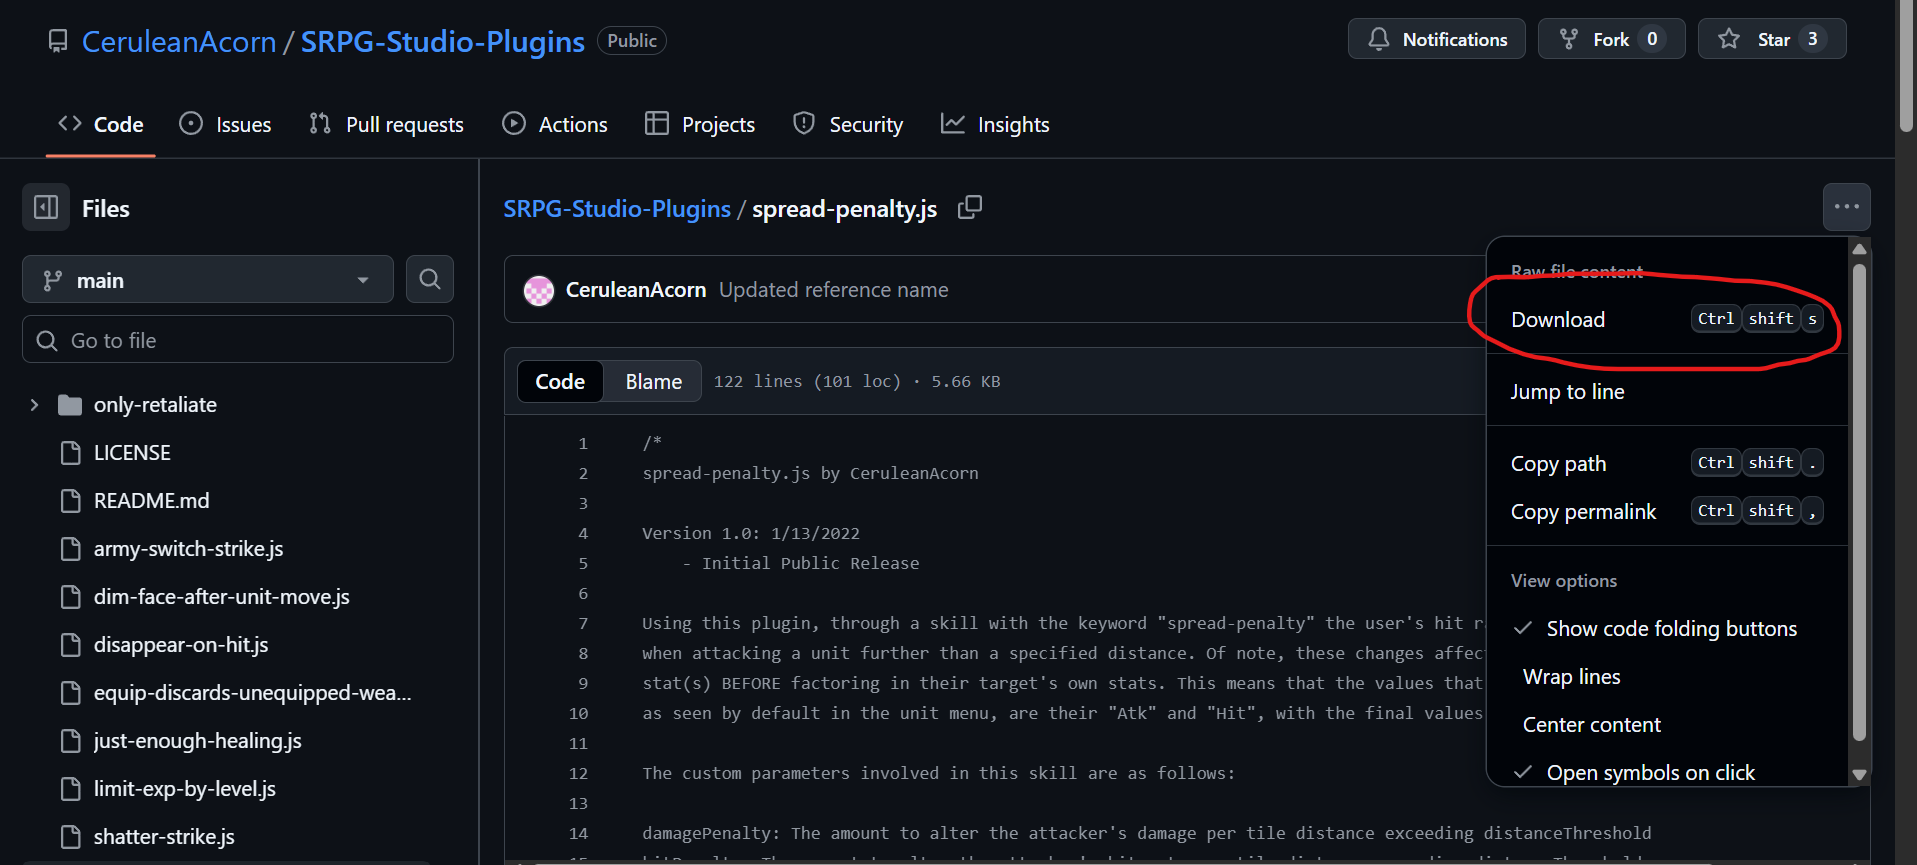The height and width of the screenshot is (865, 1917).
Task: Open the main branch dropdown
Action: click(207, 280)
